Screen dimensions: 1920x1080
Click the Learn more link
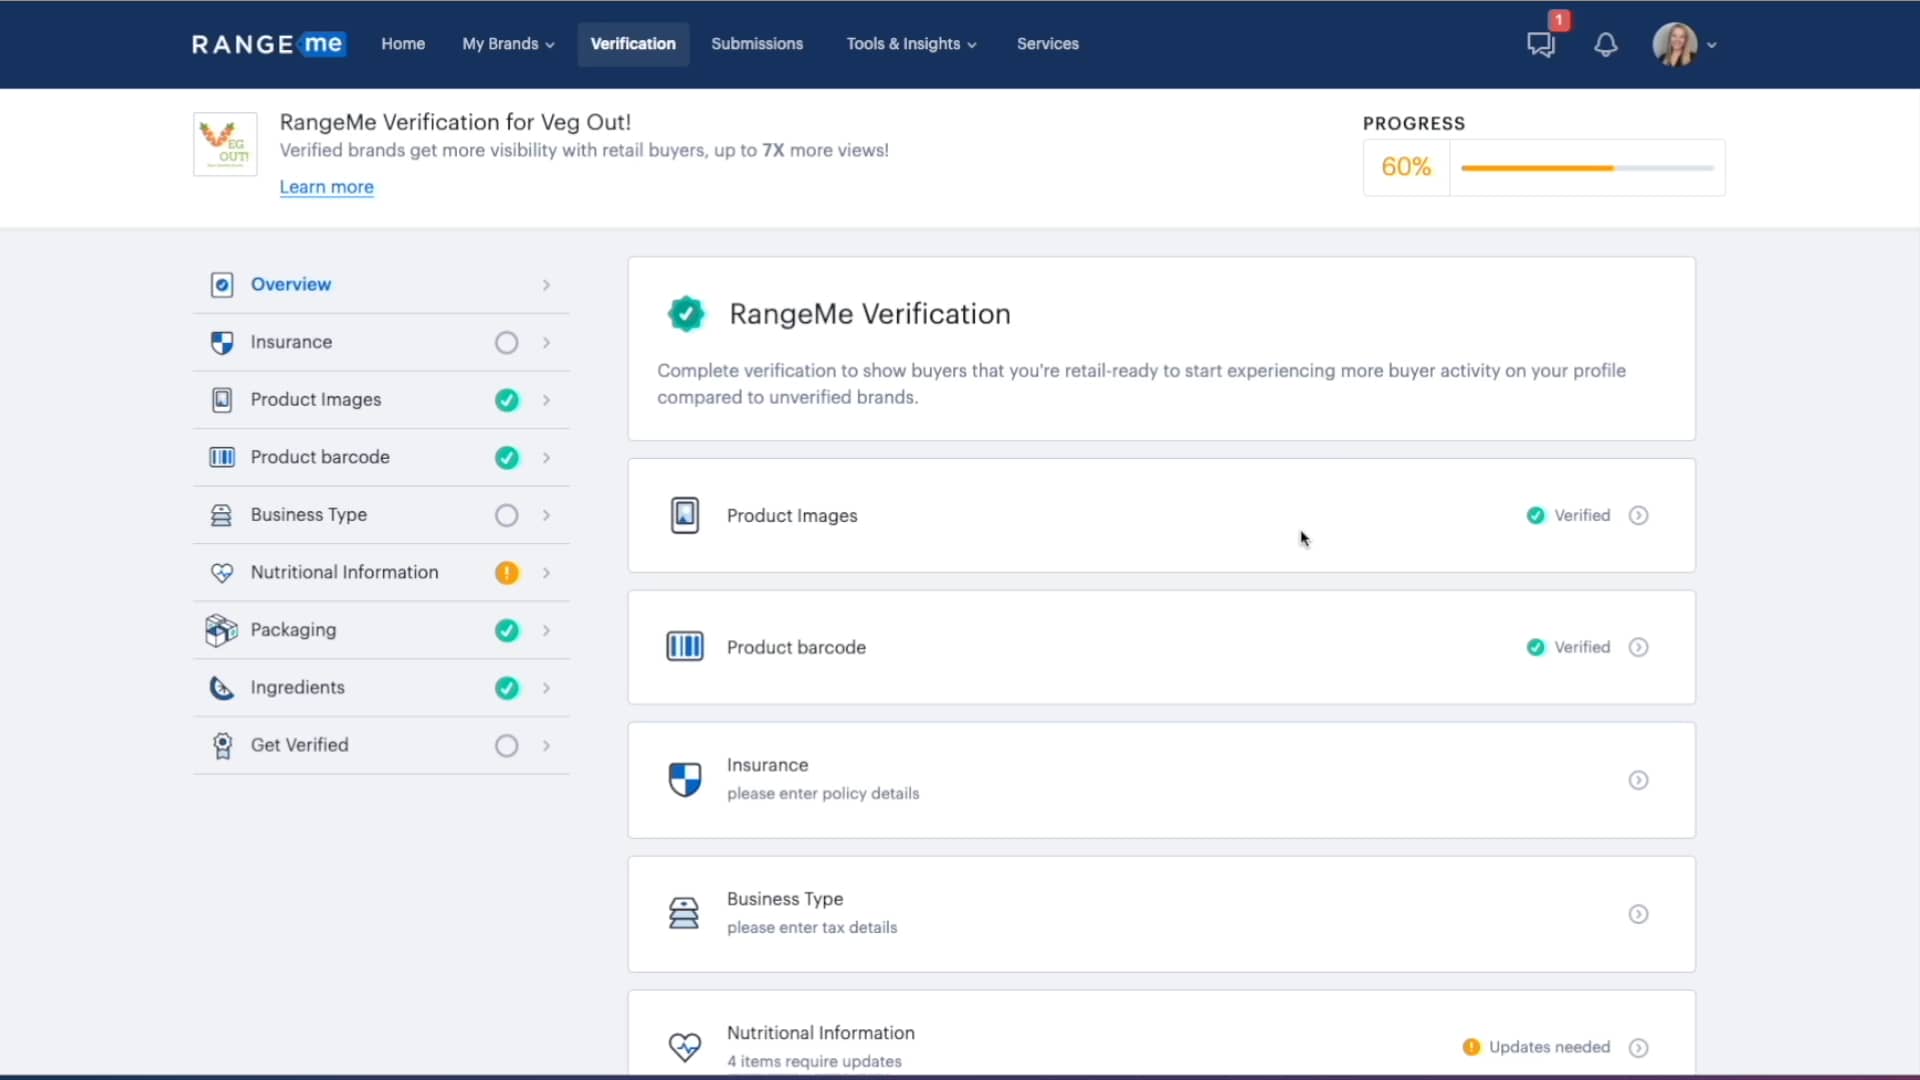pos(326,187)
